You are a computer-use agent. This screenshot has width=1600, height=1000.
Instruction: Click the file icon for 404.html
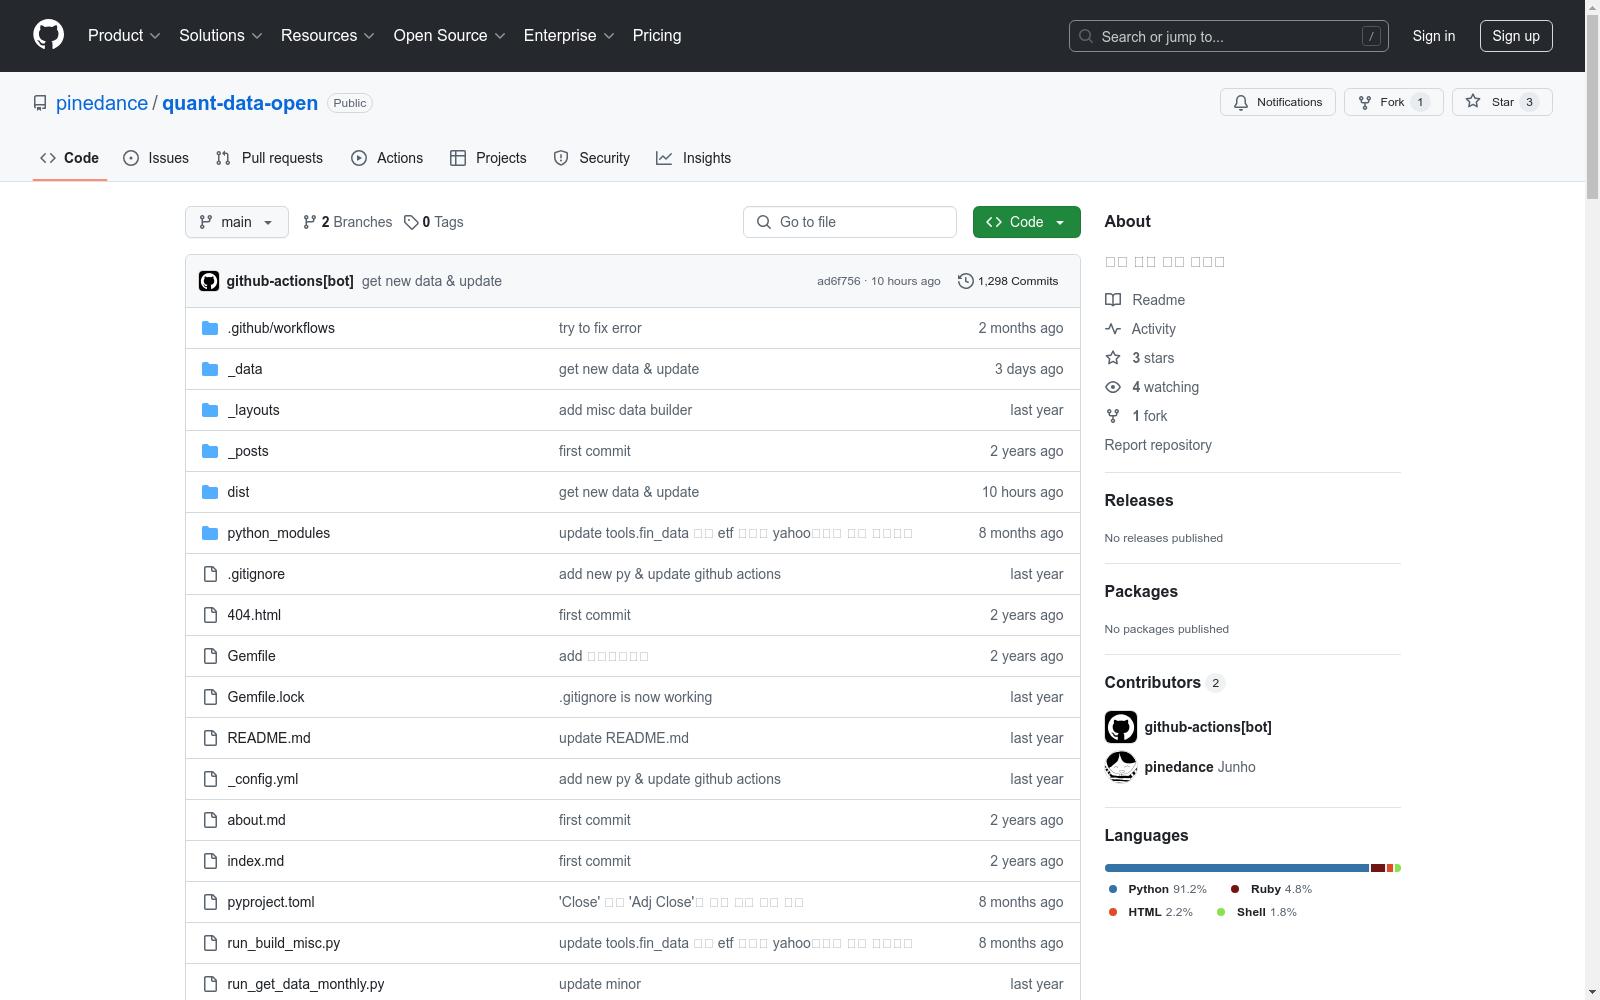pos(210,615)
